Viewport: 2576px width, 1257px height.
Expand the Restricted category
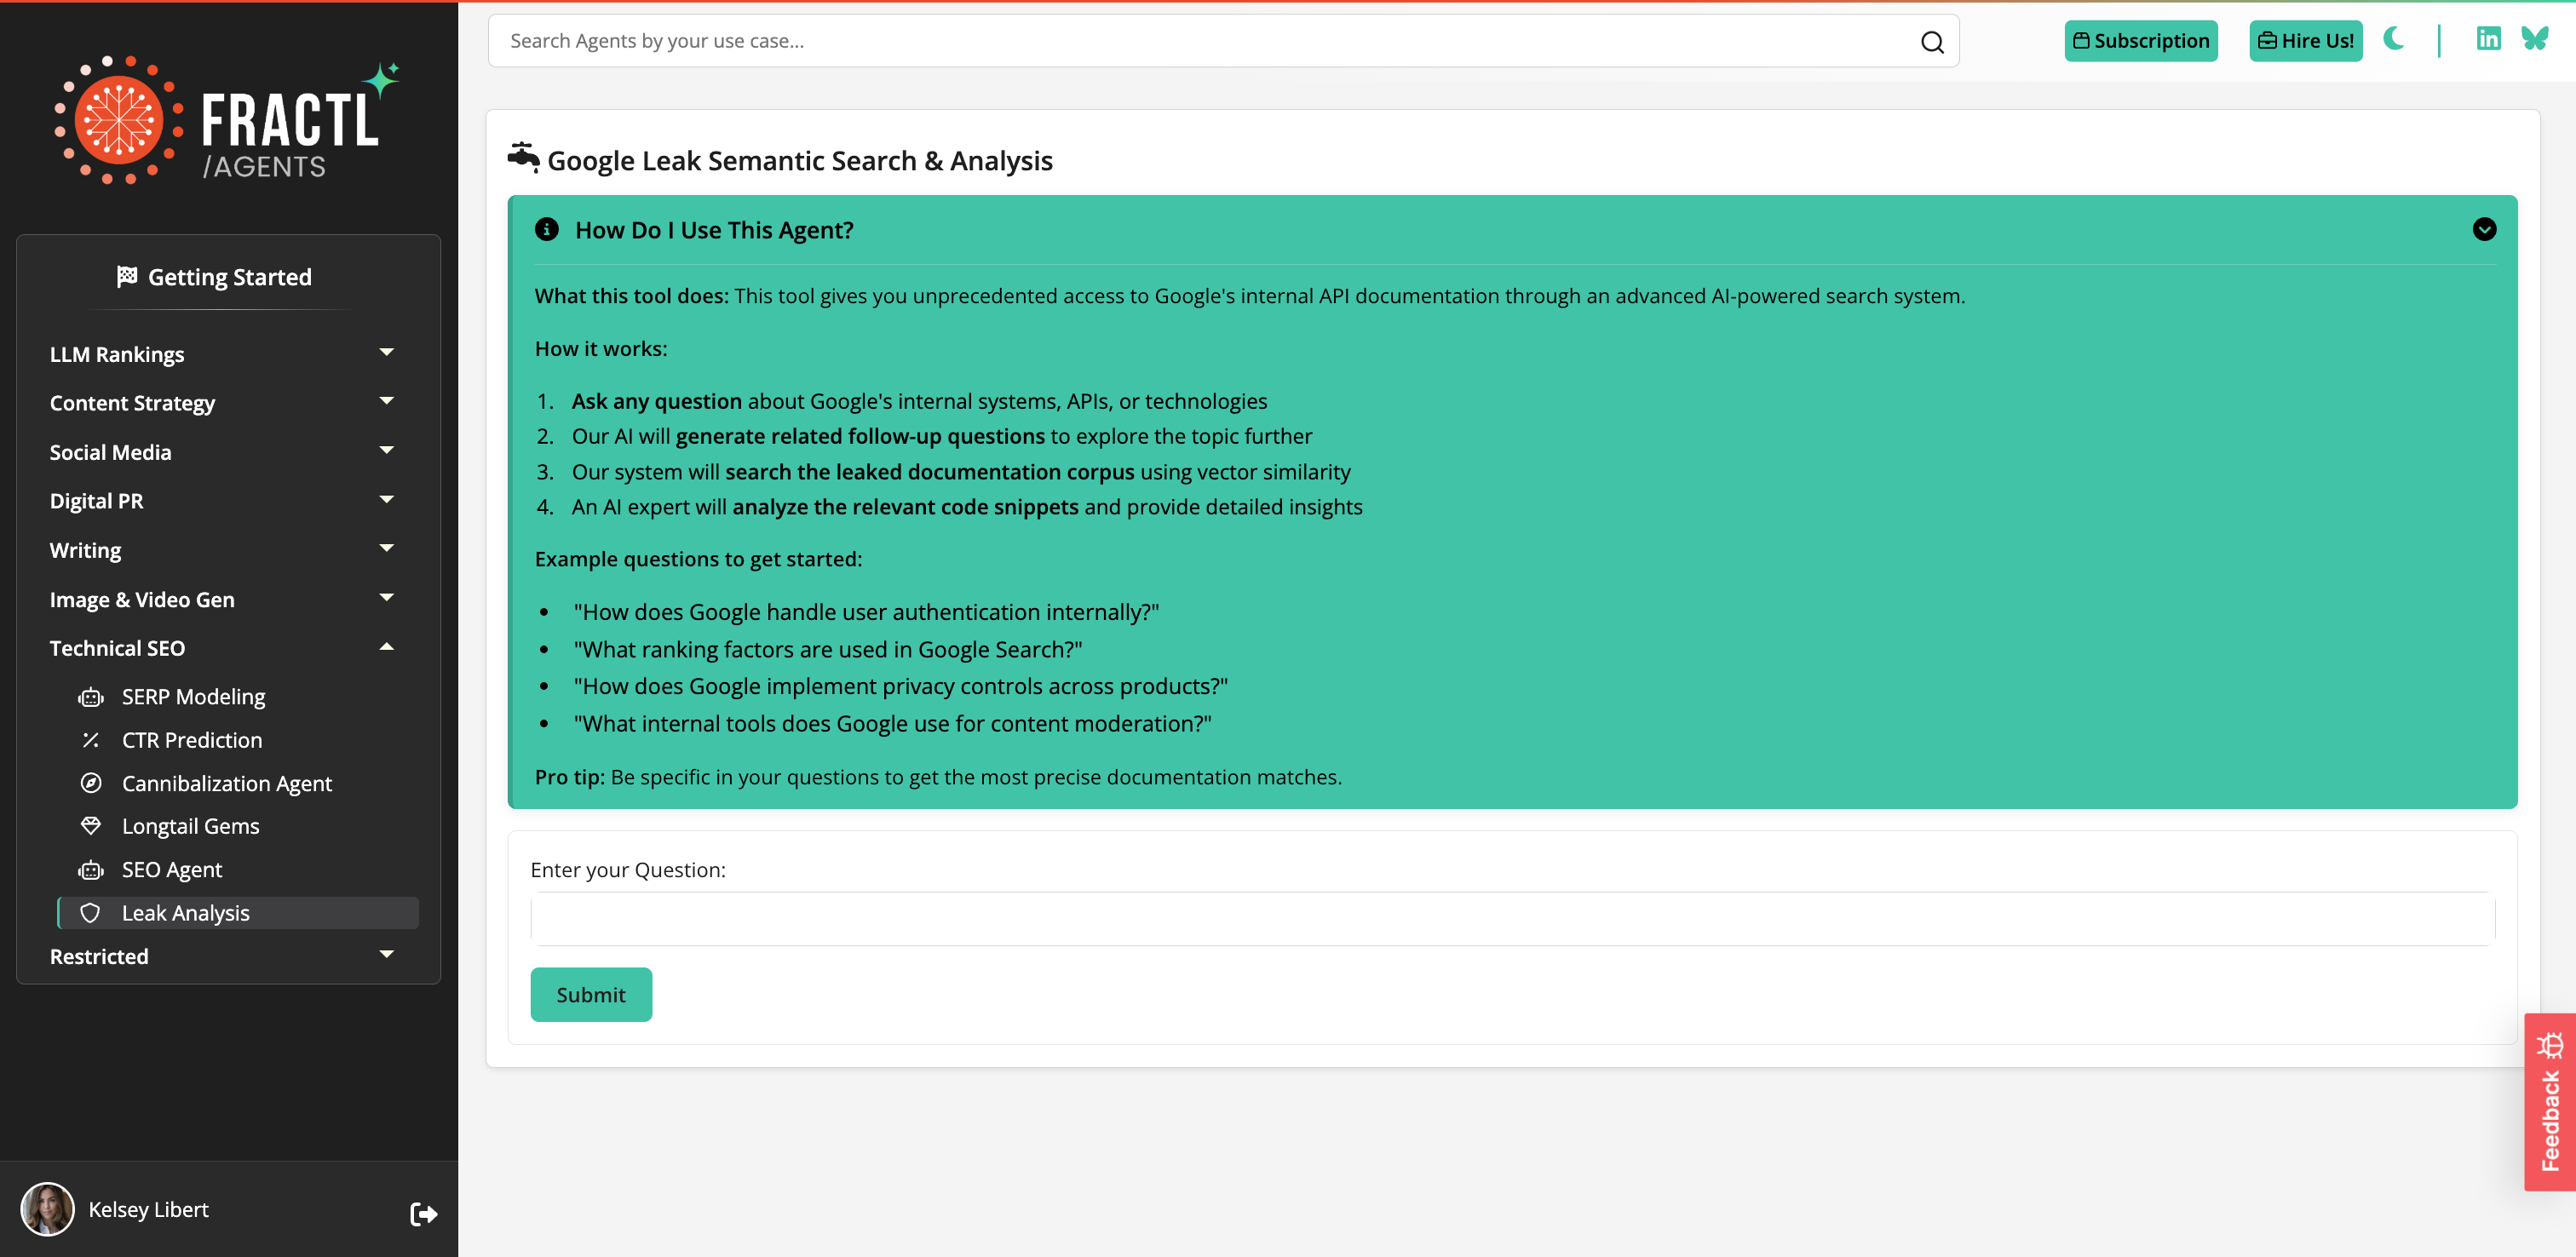coord(387,955)
